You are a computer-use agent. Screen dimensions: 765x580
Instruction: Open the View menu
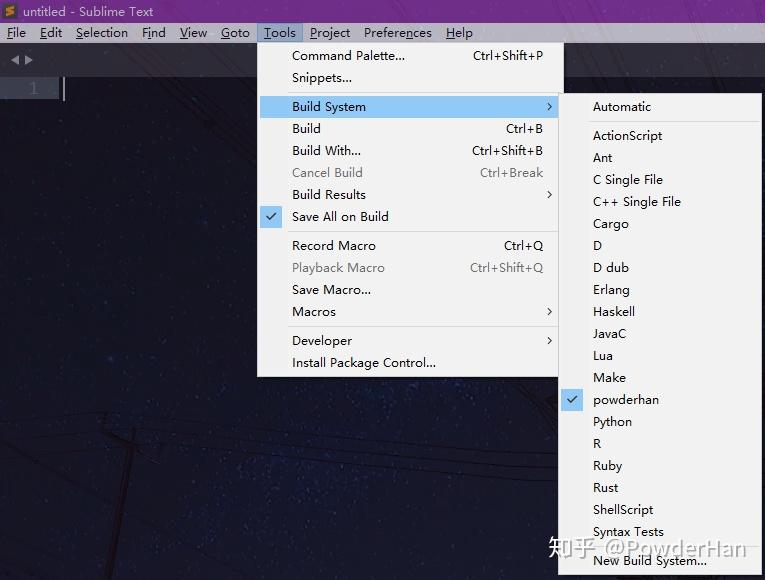pyautogui.click(x=193, y=33)
